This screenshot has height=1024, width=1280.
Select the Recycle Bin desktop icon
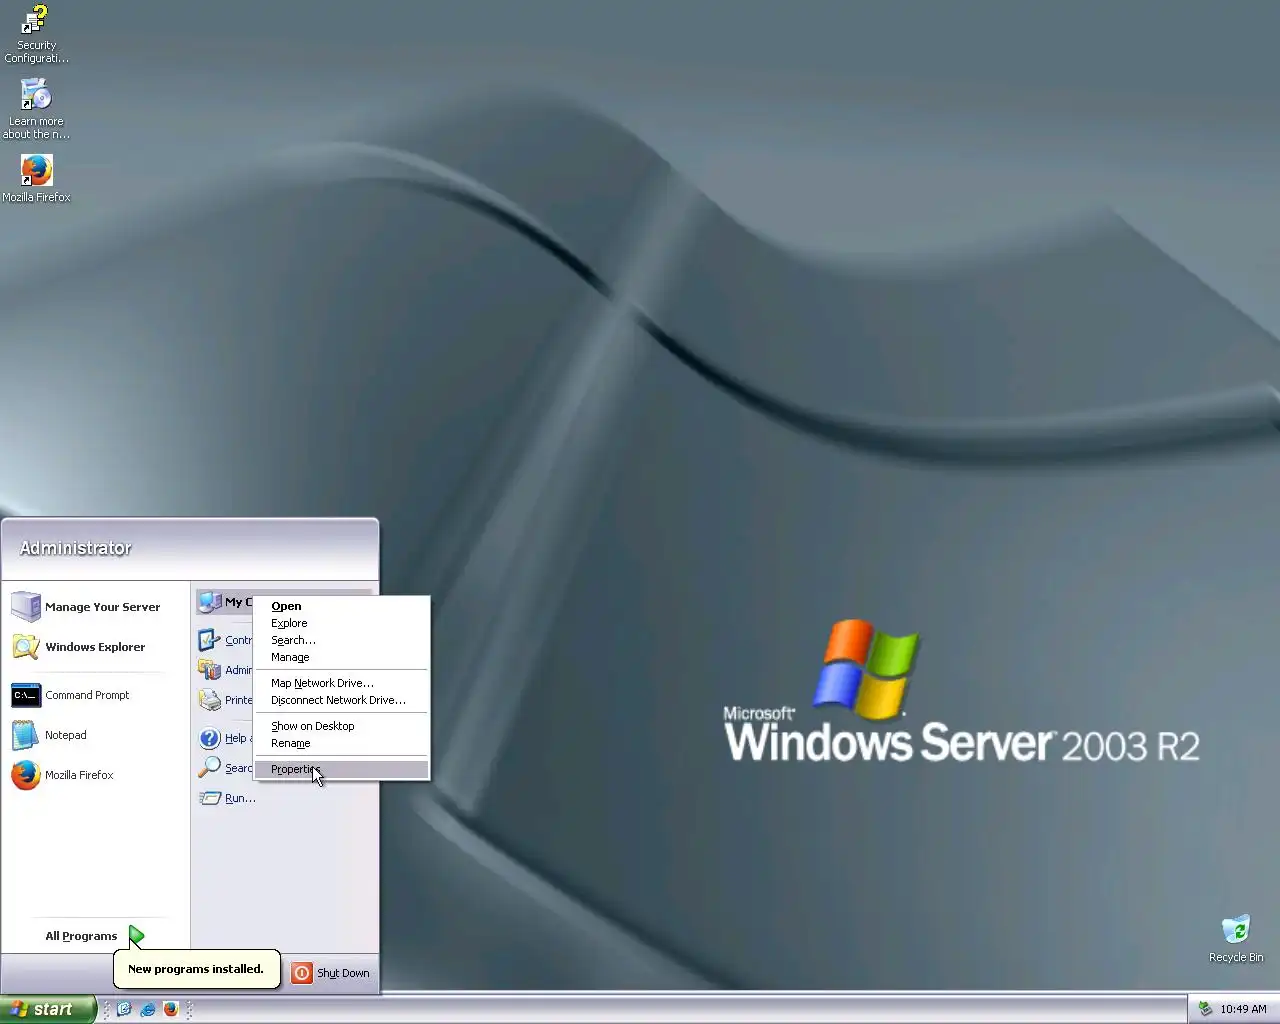tap(1236, 938)
